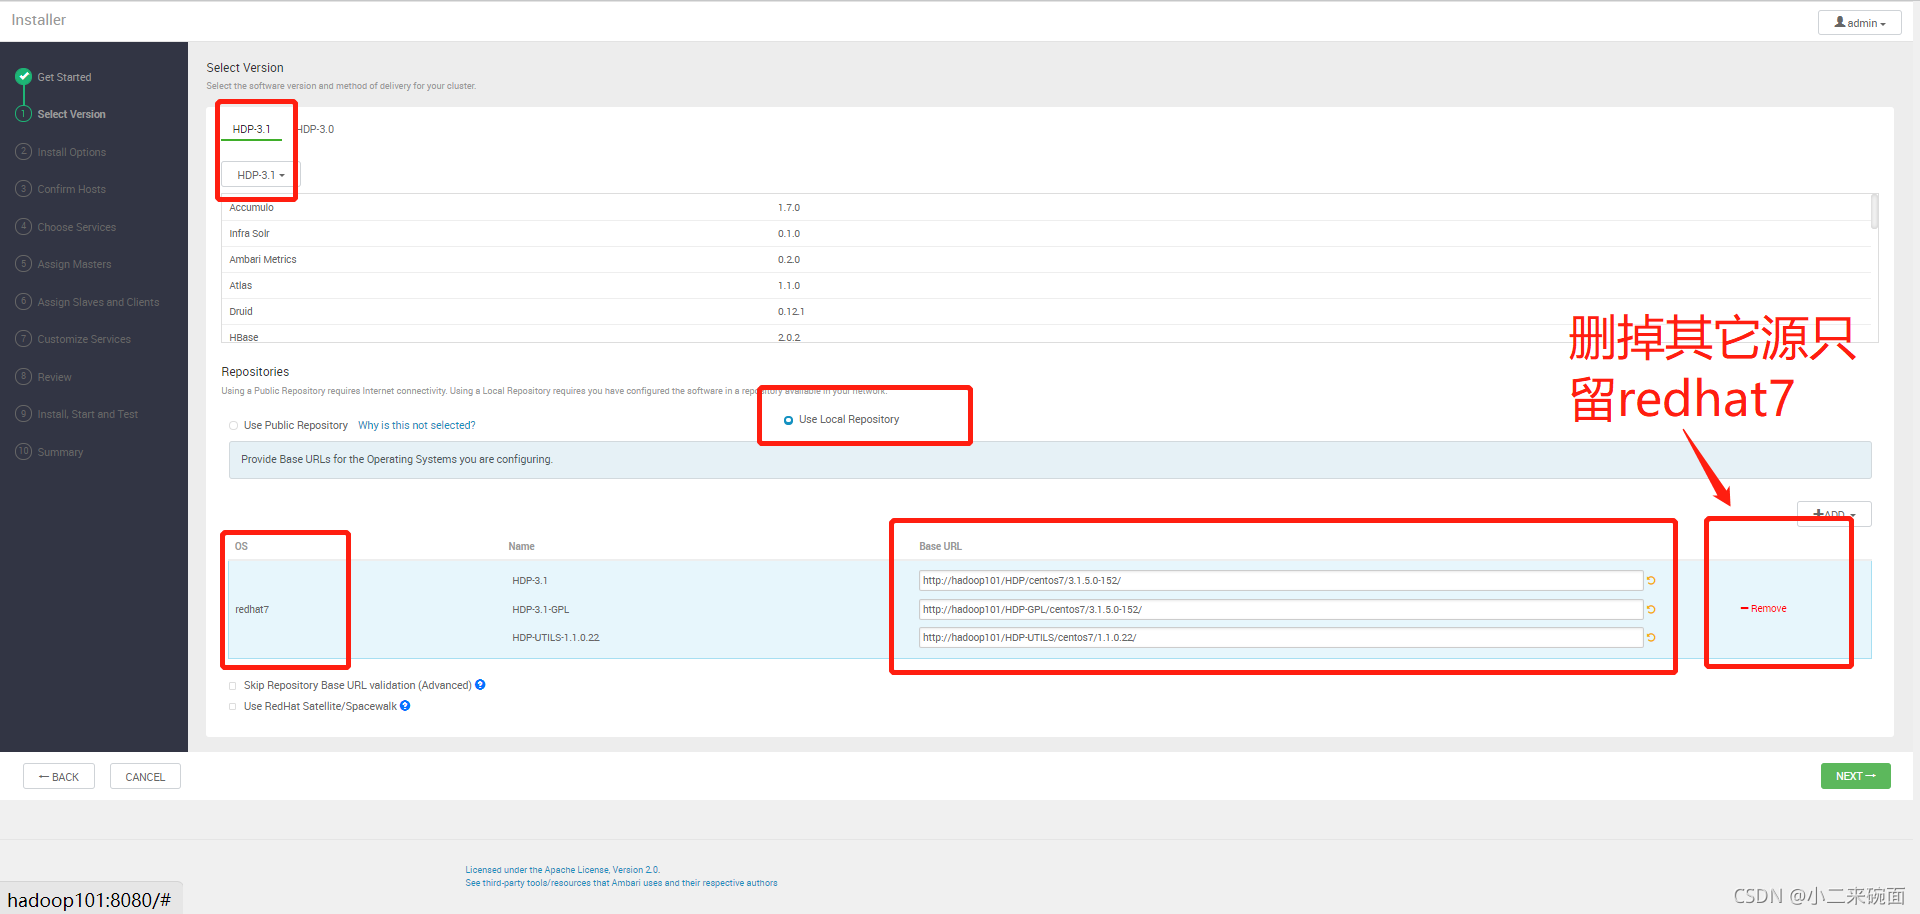1920x914 pixels.
Task: Click the Druid service row
Action: 1046,312
